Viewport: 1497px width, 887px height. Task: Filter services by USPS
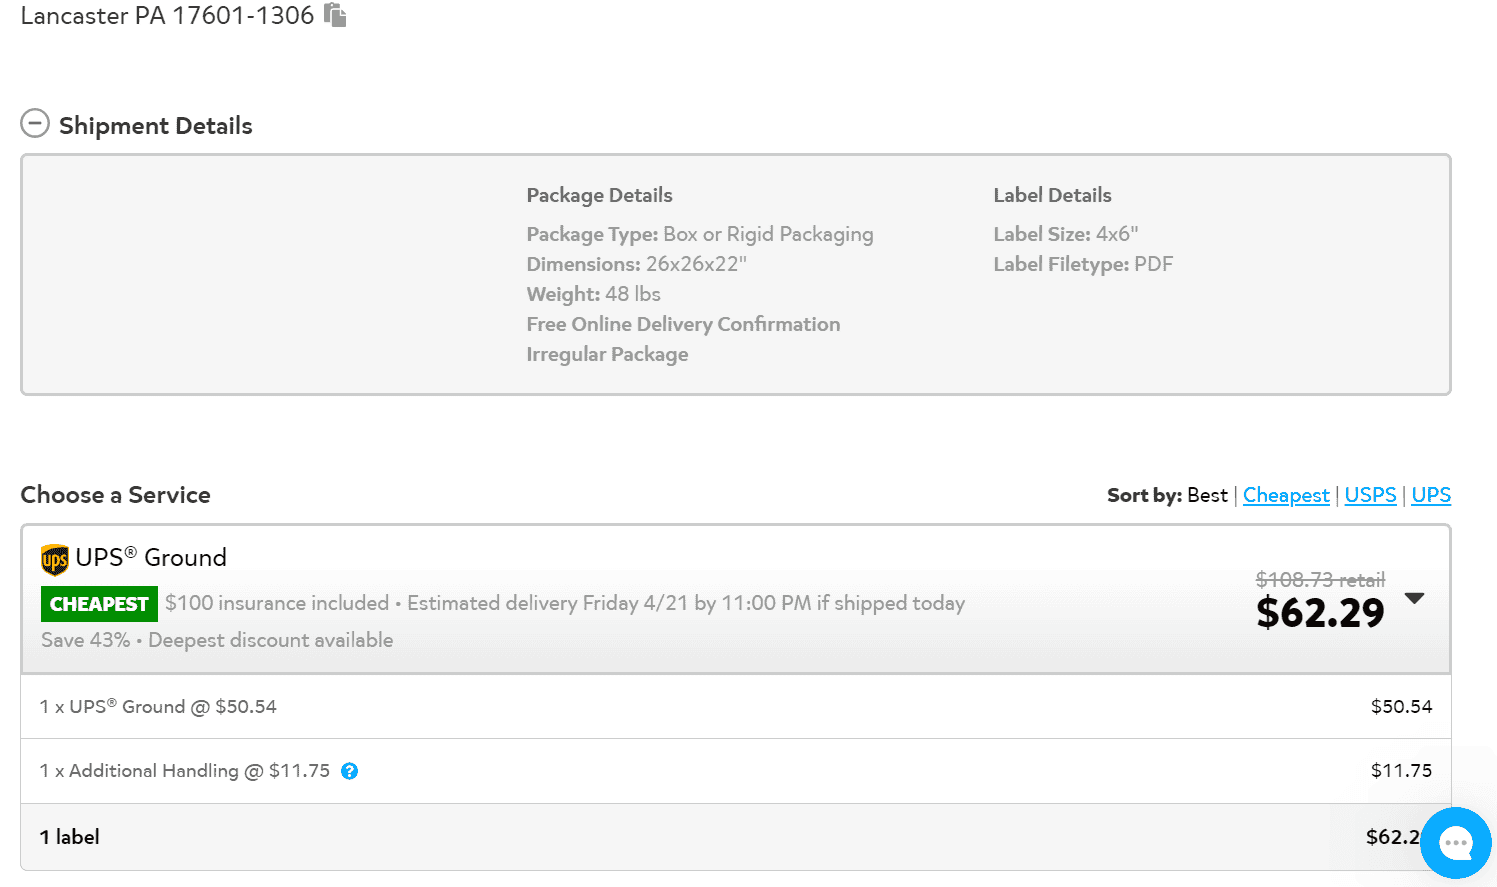click(x=1370, y=495)
